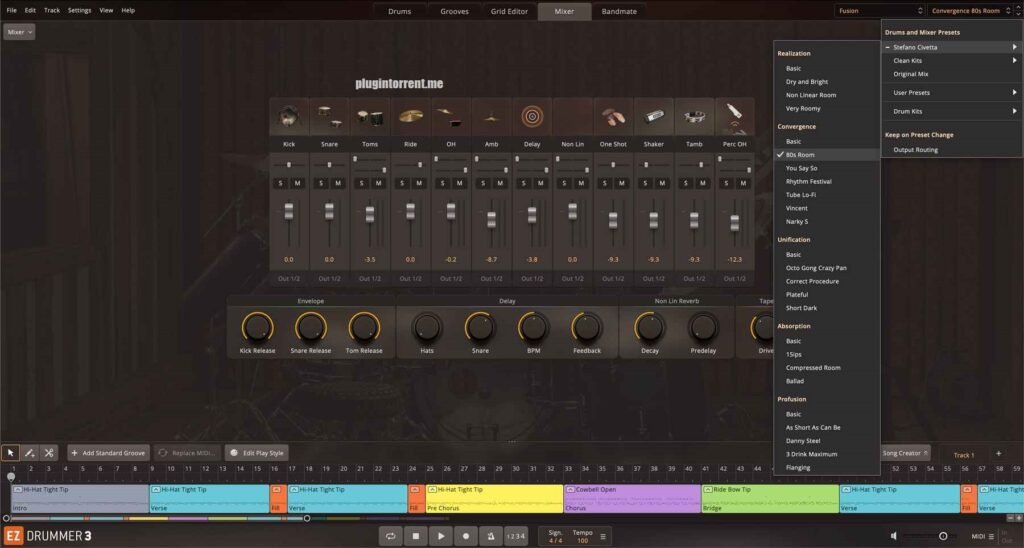This screenshot has width=1024, height=548.
Task: Adjust the Kick Release knob
Action: [257, 327]
